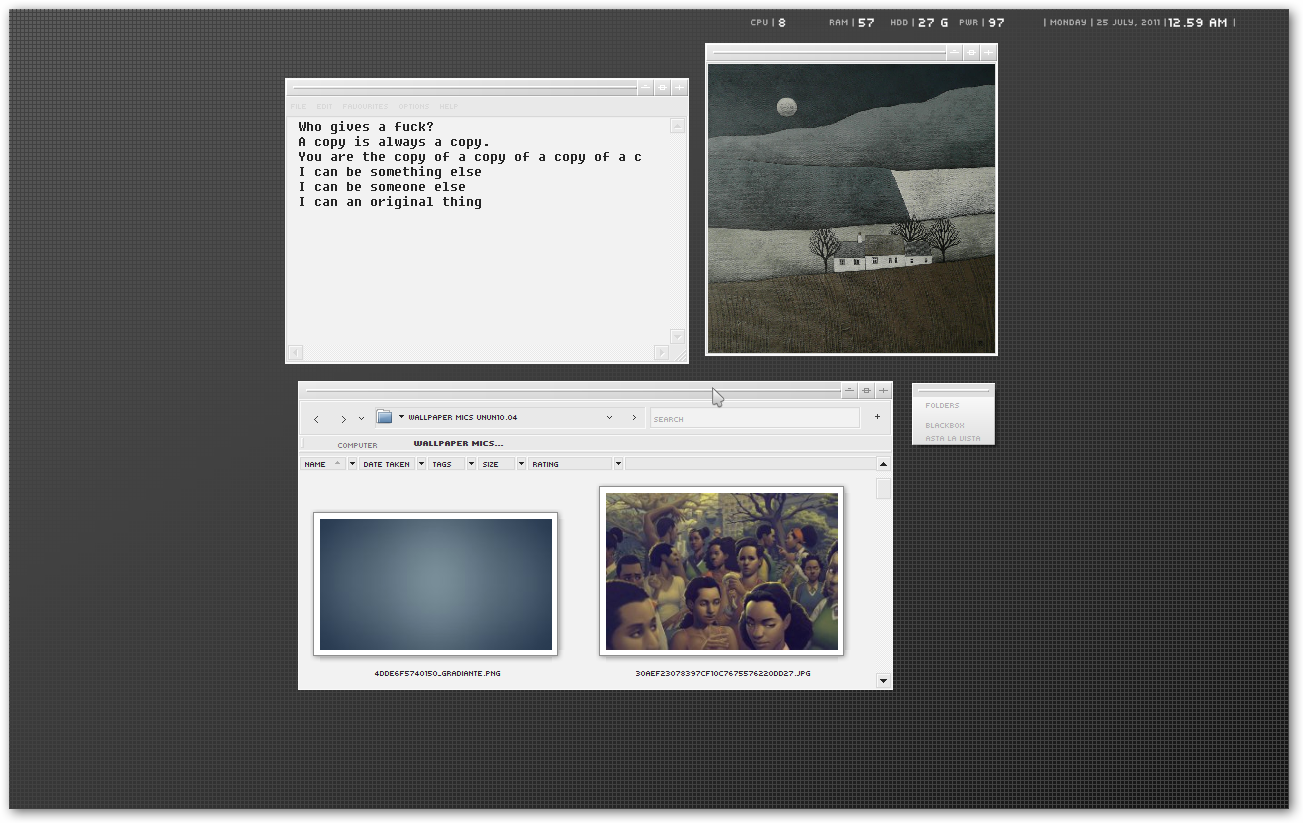Open the SIZE column filter dropdown
Viewport: 1303px width, 823px height.
(521, 464)
